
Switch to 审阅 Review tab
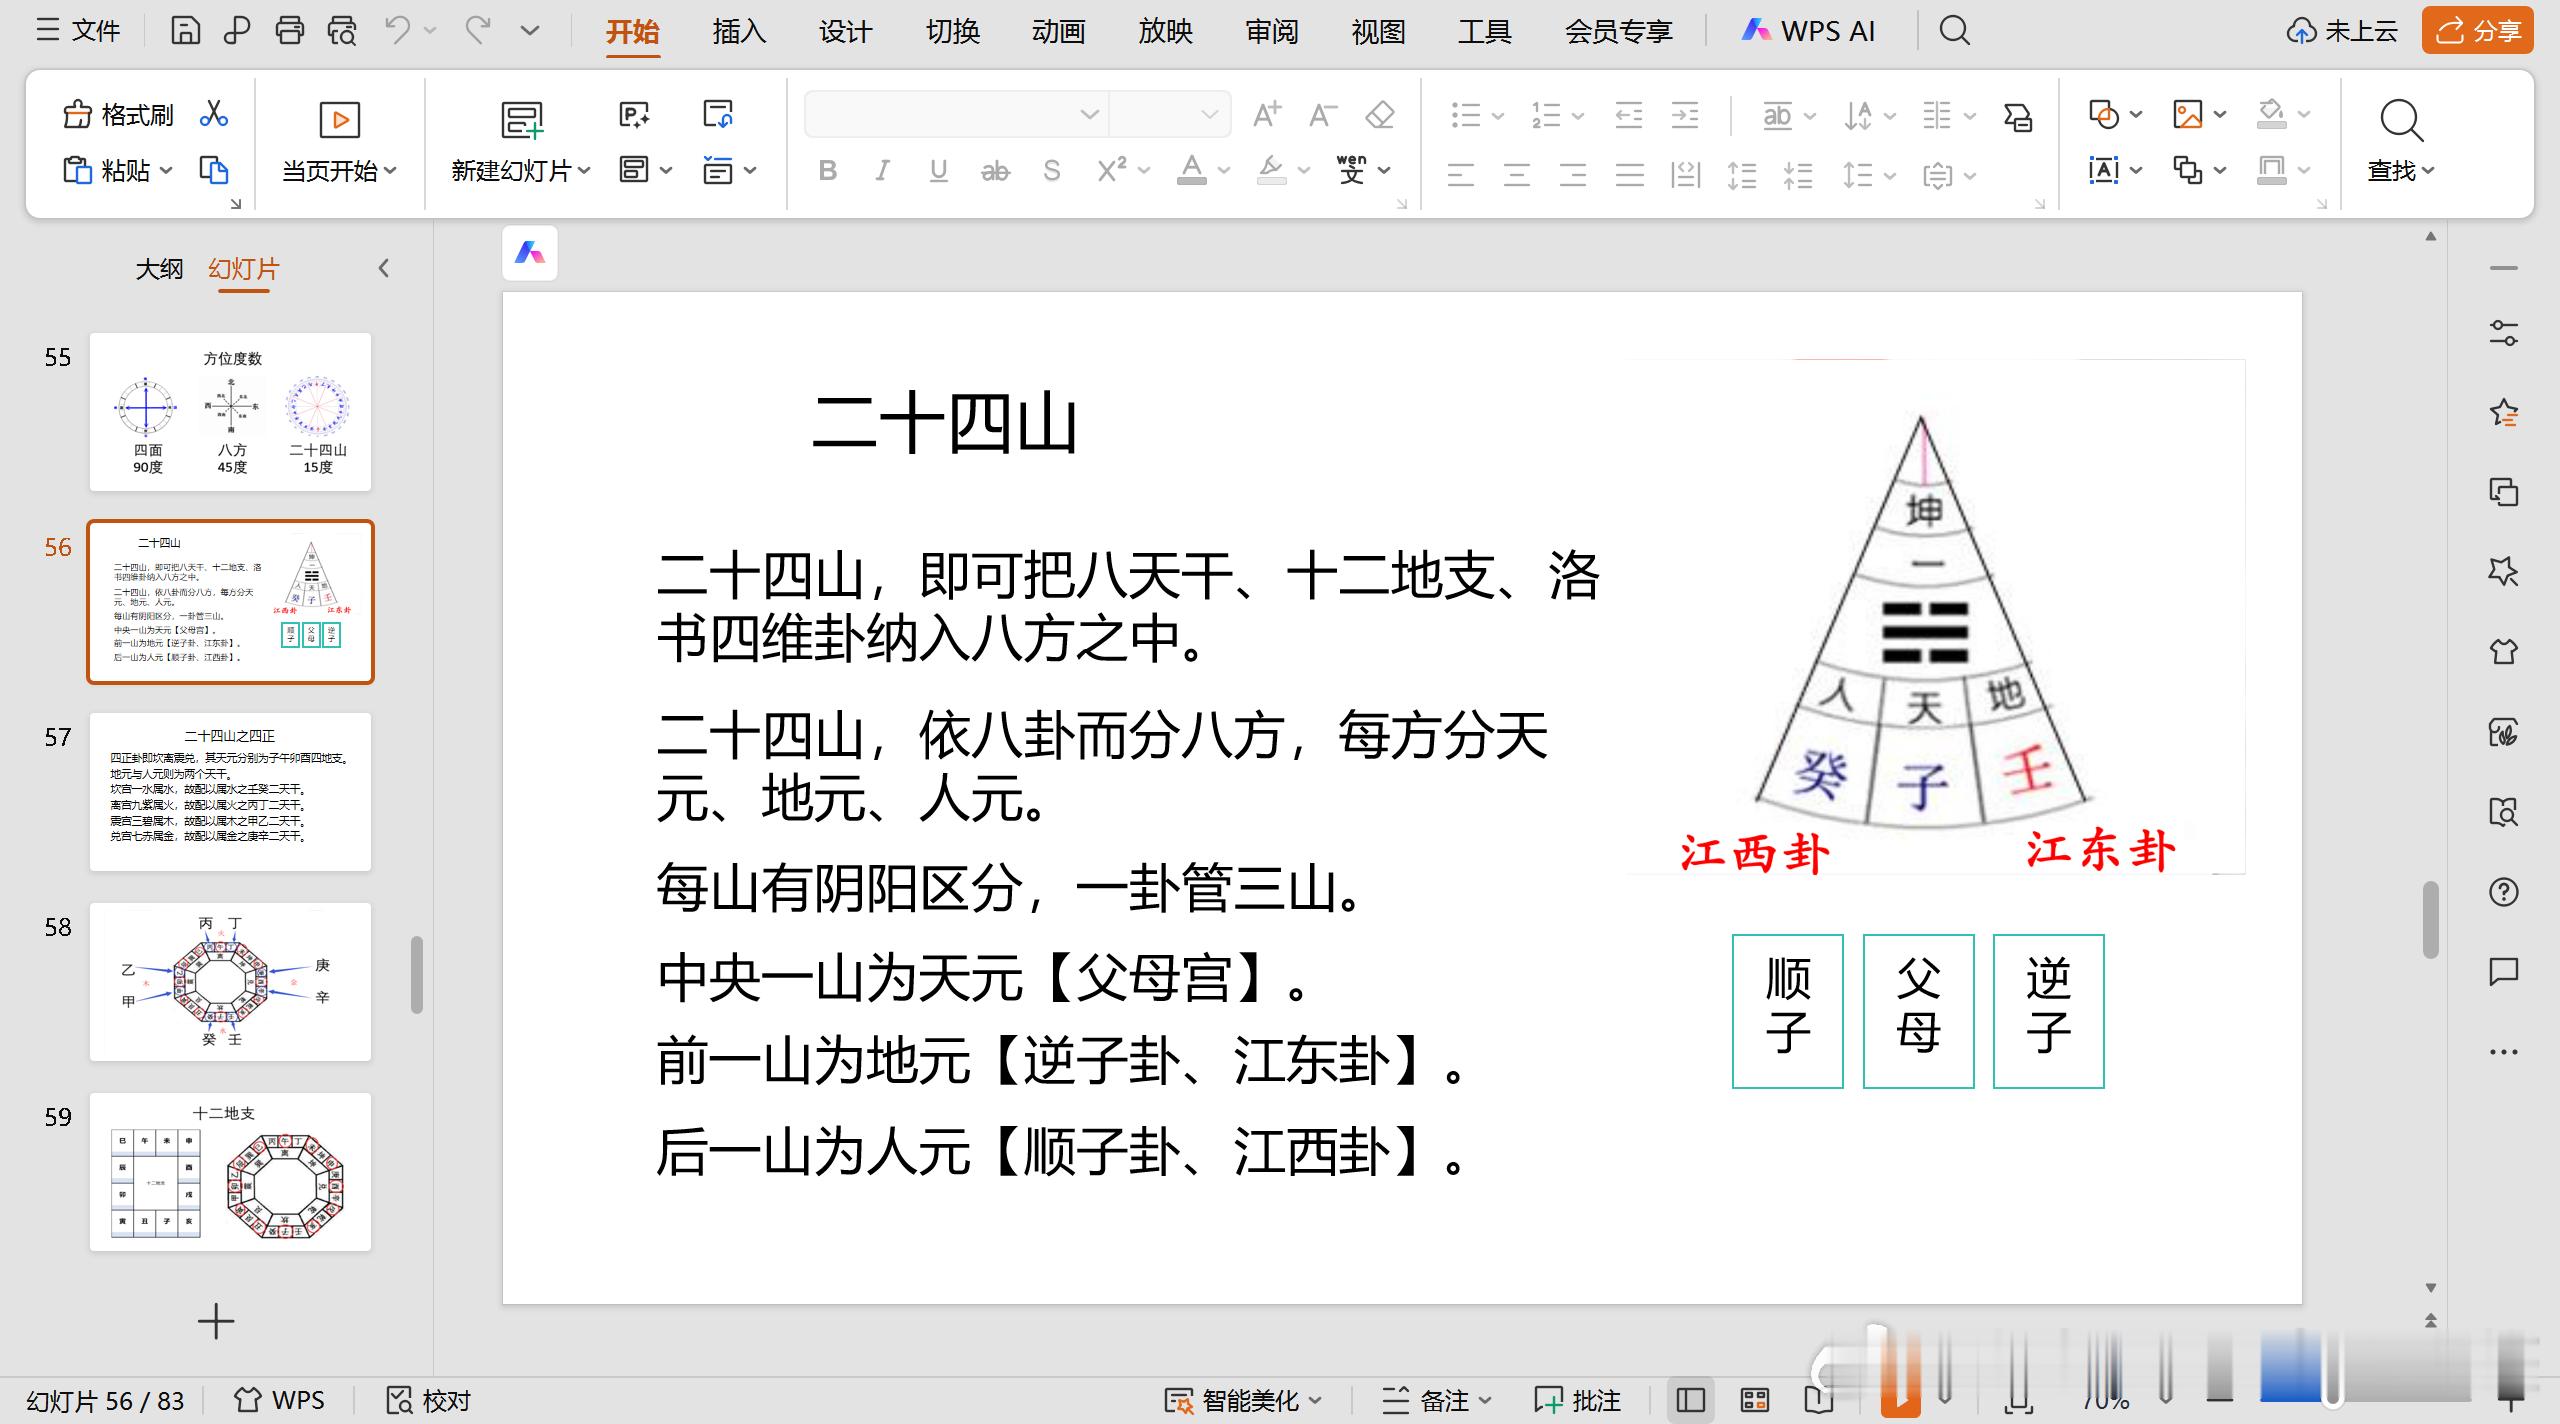1272,32
